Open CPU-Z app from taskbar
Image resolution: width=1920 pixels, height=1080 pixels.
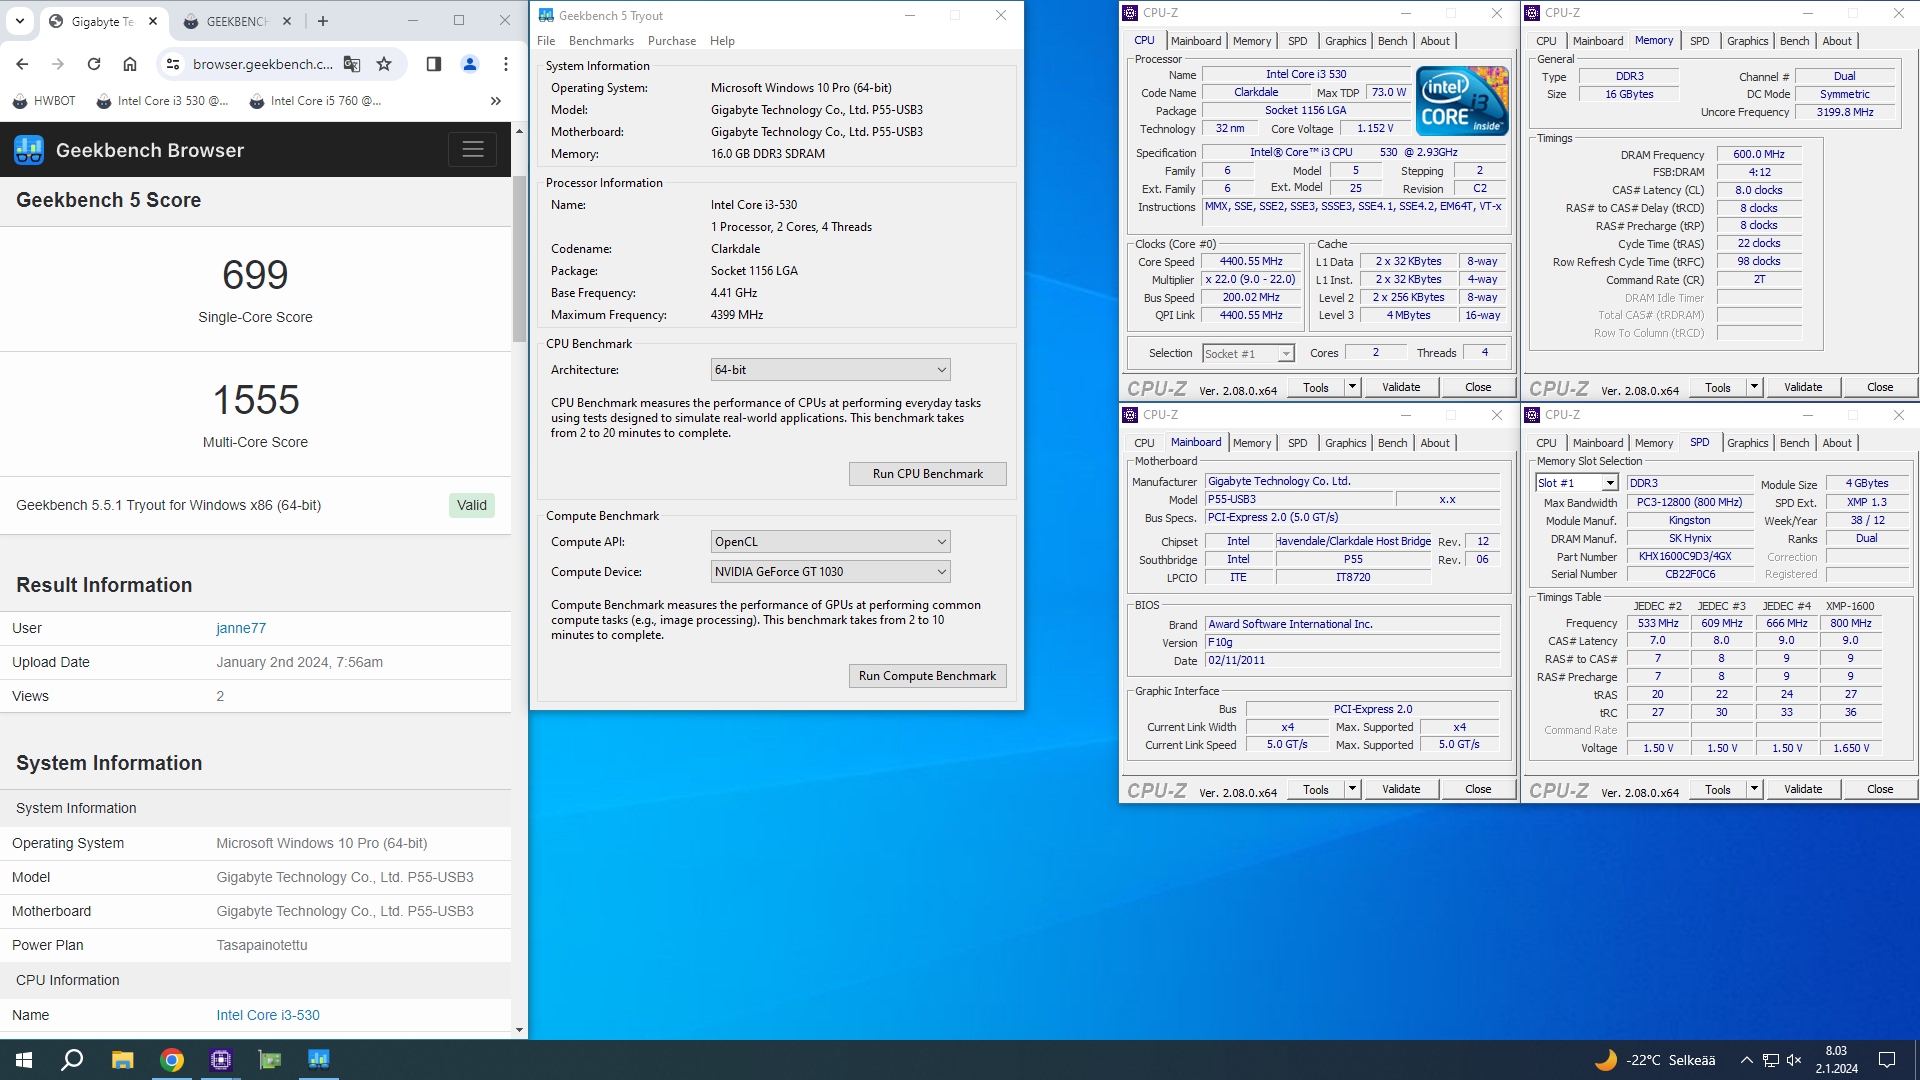click(x=221, y=1060)
